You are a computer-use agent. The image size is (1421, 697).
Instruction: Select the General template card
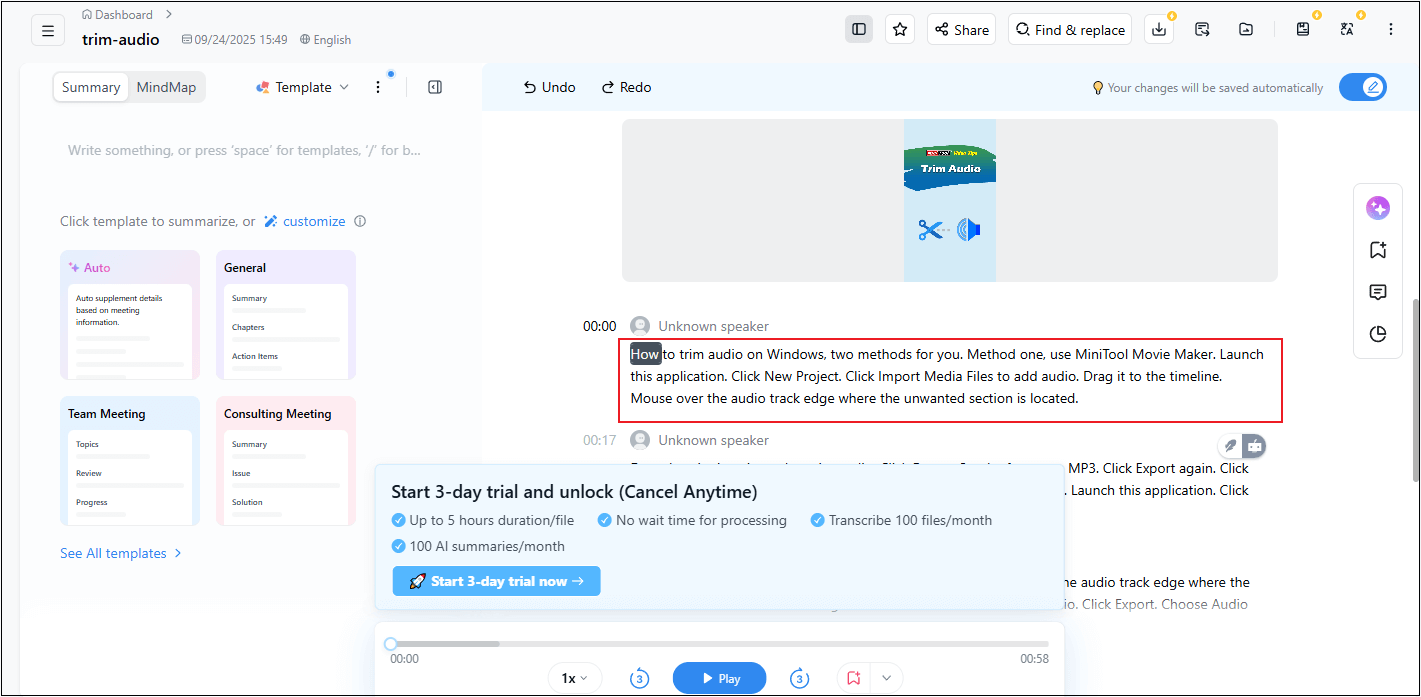pos(286,315)
